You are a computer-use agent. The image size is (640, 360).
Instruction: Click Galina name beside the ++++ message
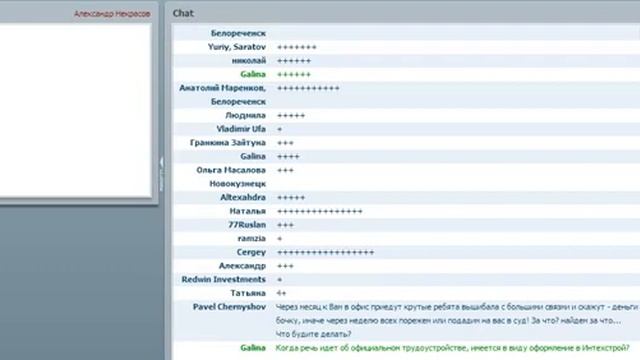pos(253,156)
